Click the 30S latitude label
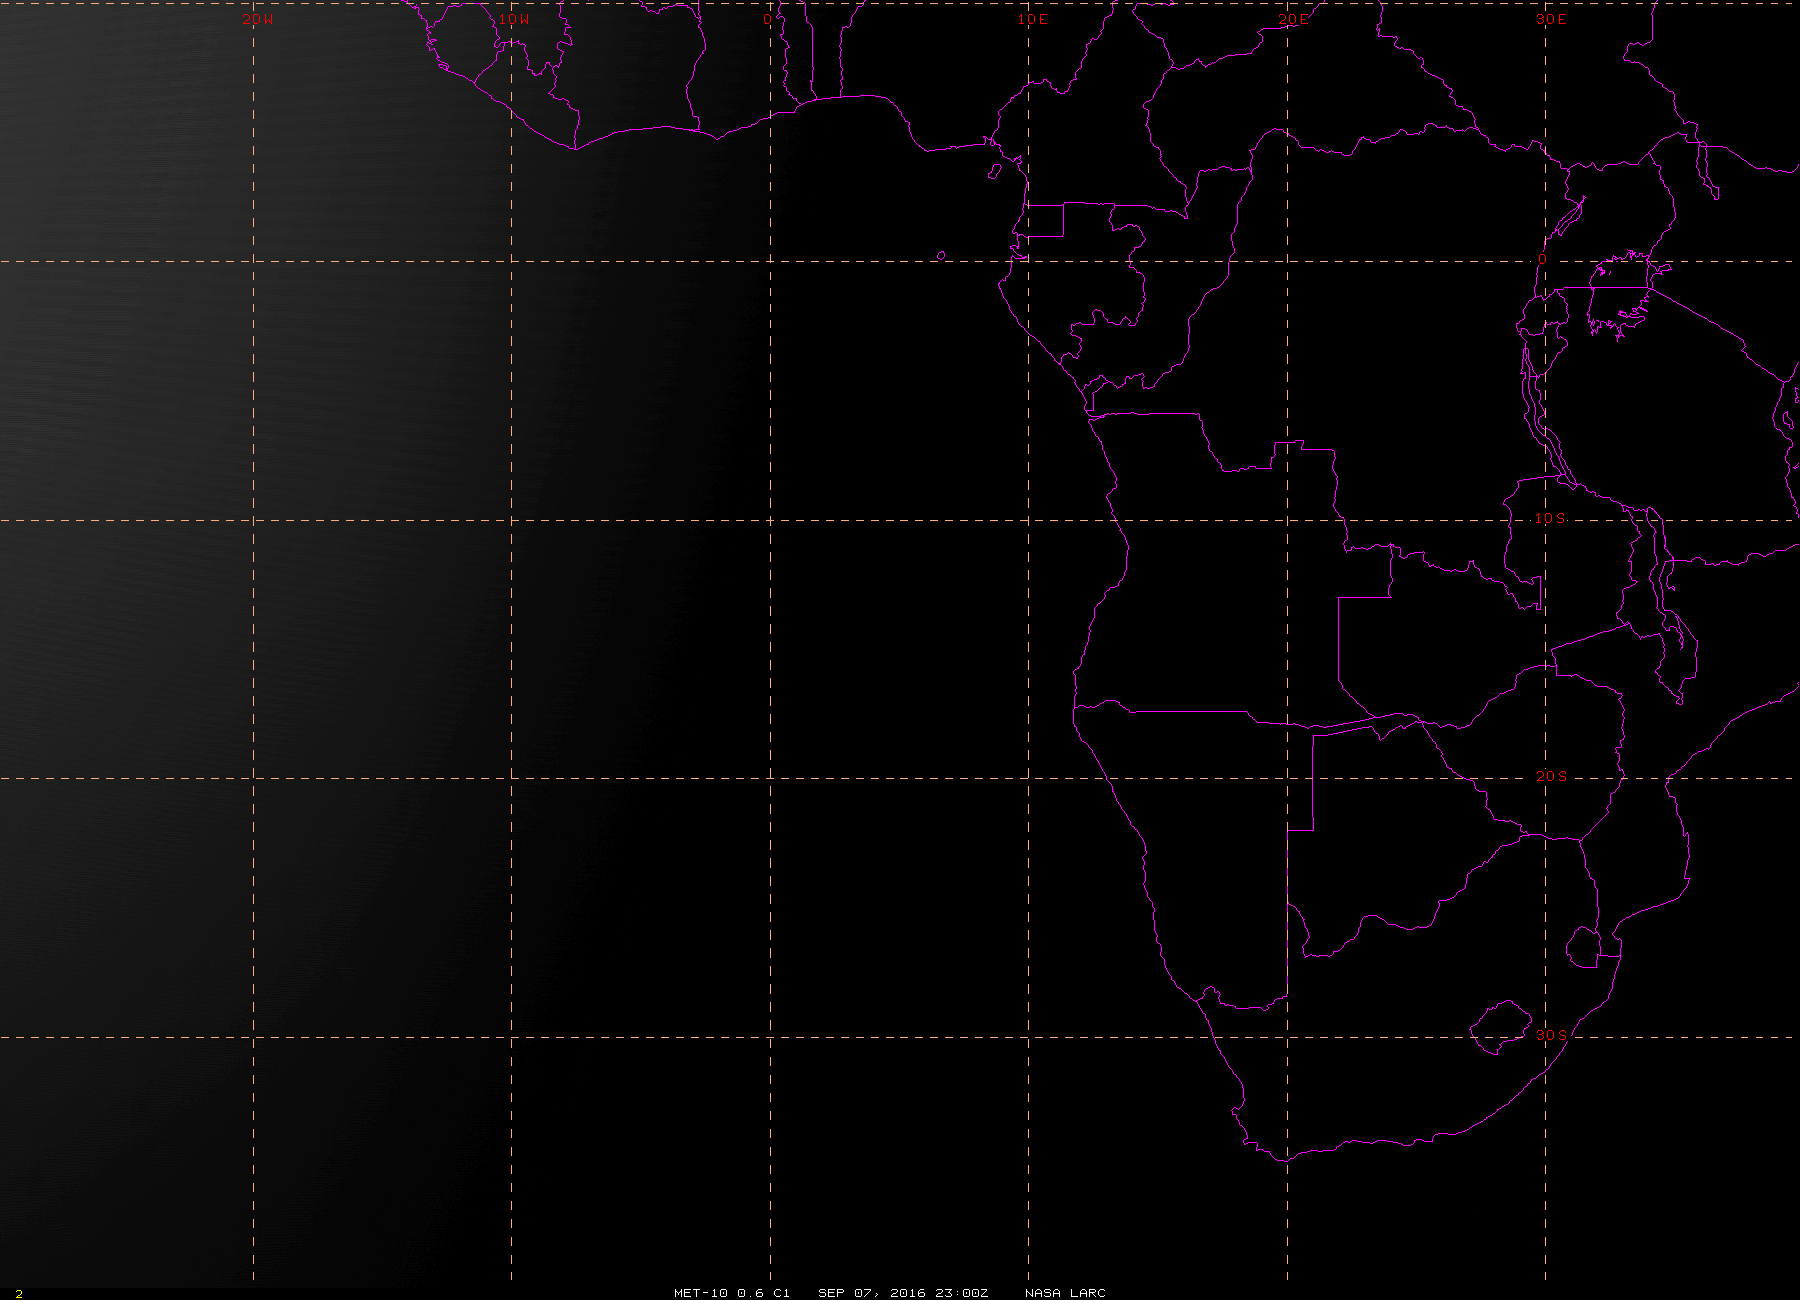The image size is (1800, 1300). 1551,1034
